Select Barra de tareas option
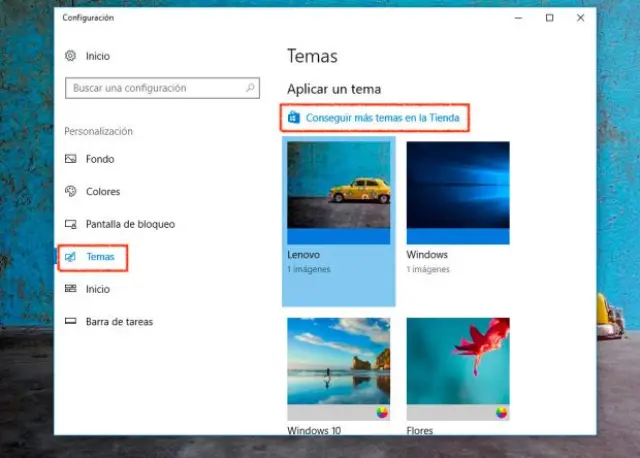Viewport: 640px width, 458px height. (x=119, y=322)
